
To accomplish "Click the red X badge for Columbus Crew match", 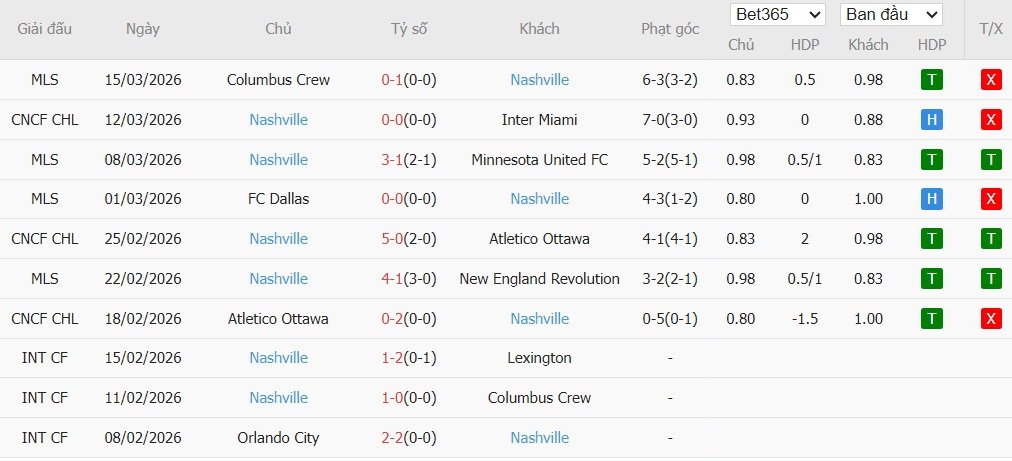I will pyautogui.click(x=991, y=80).
